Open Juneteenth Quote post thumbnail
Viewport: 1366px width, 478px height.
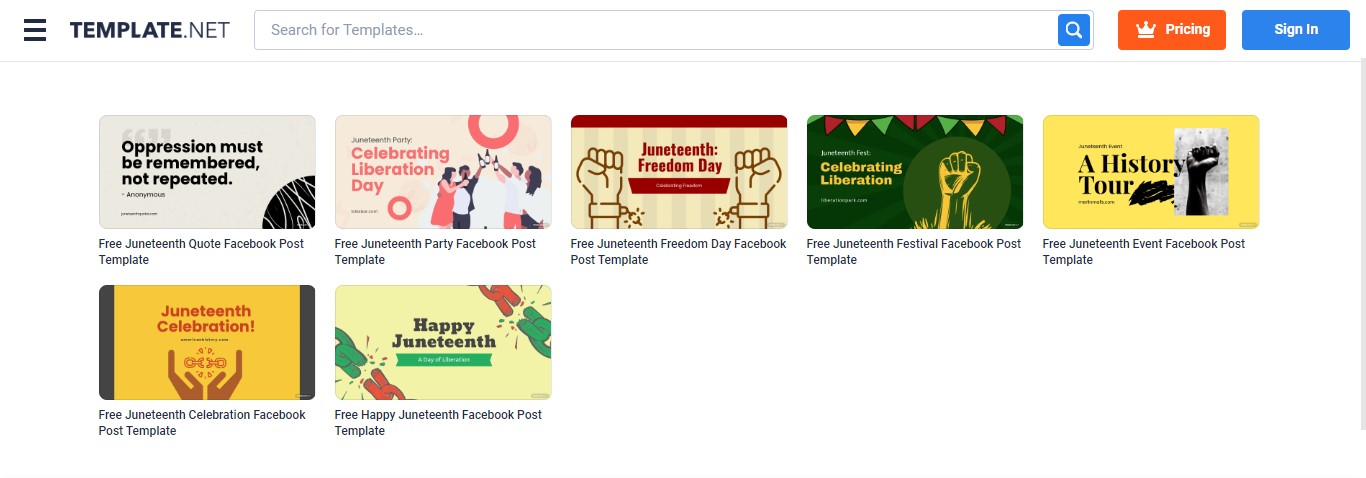pyautogui.click(x=207, y=172)
